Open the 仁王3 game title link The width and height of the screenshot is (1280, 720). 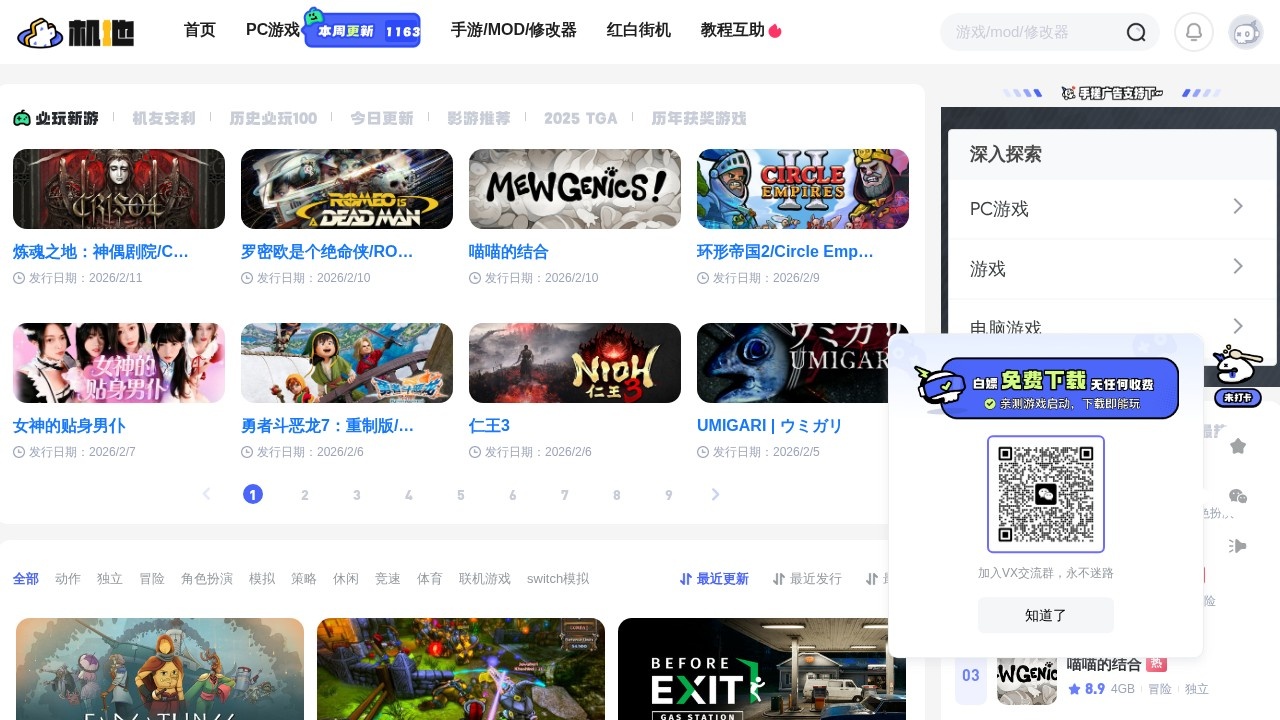tap(490, 426)
